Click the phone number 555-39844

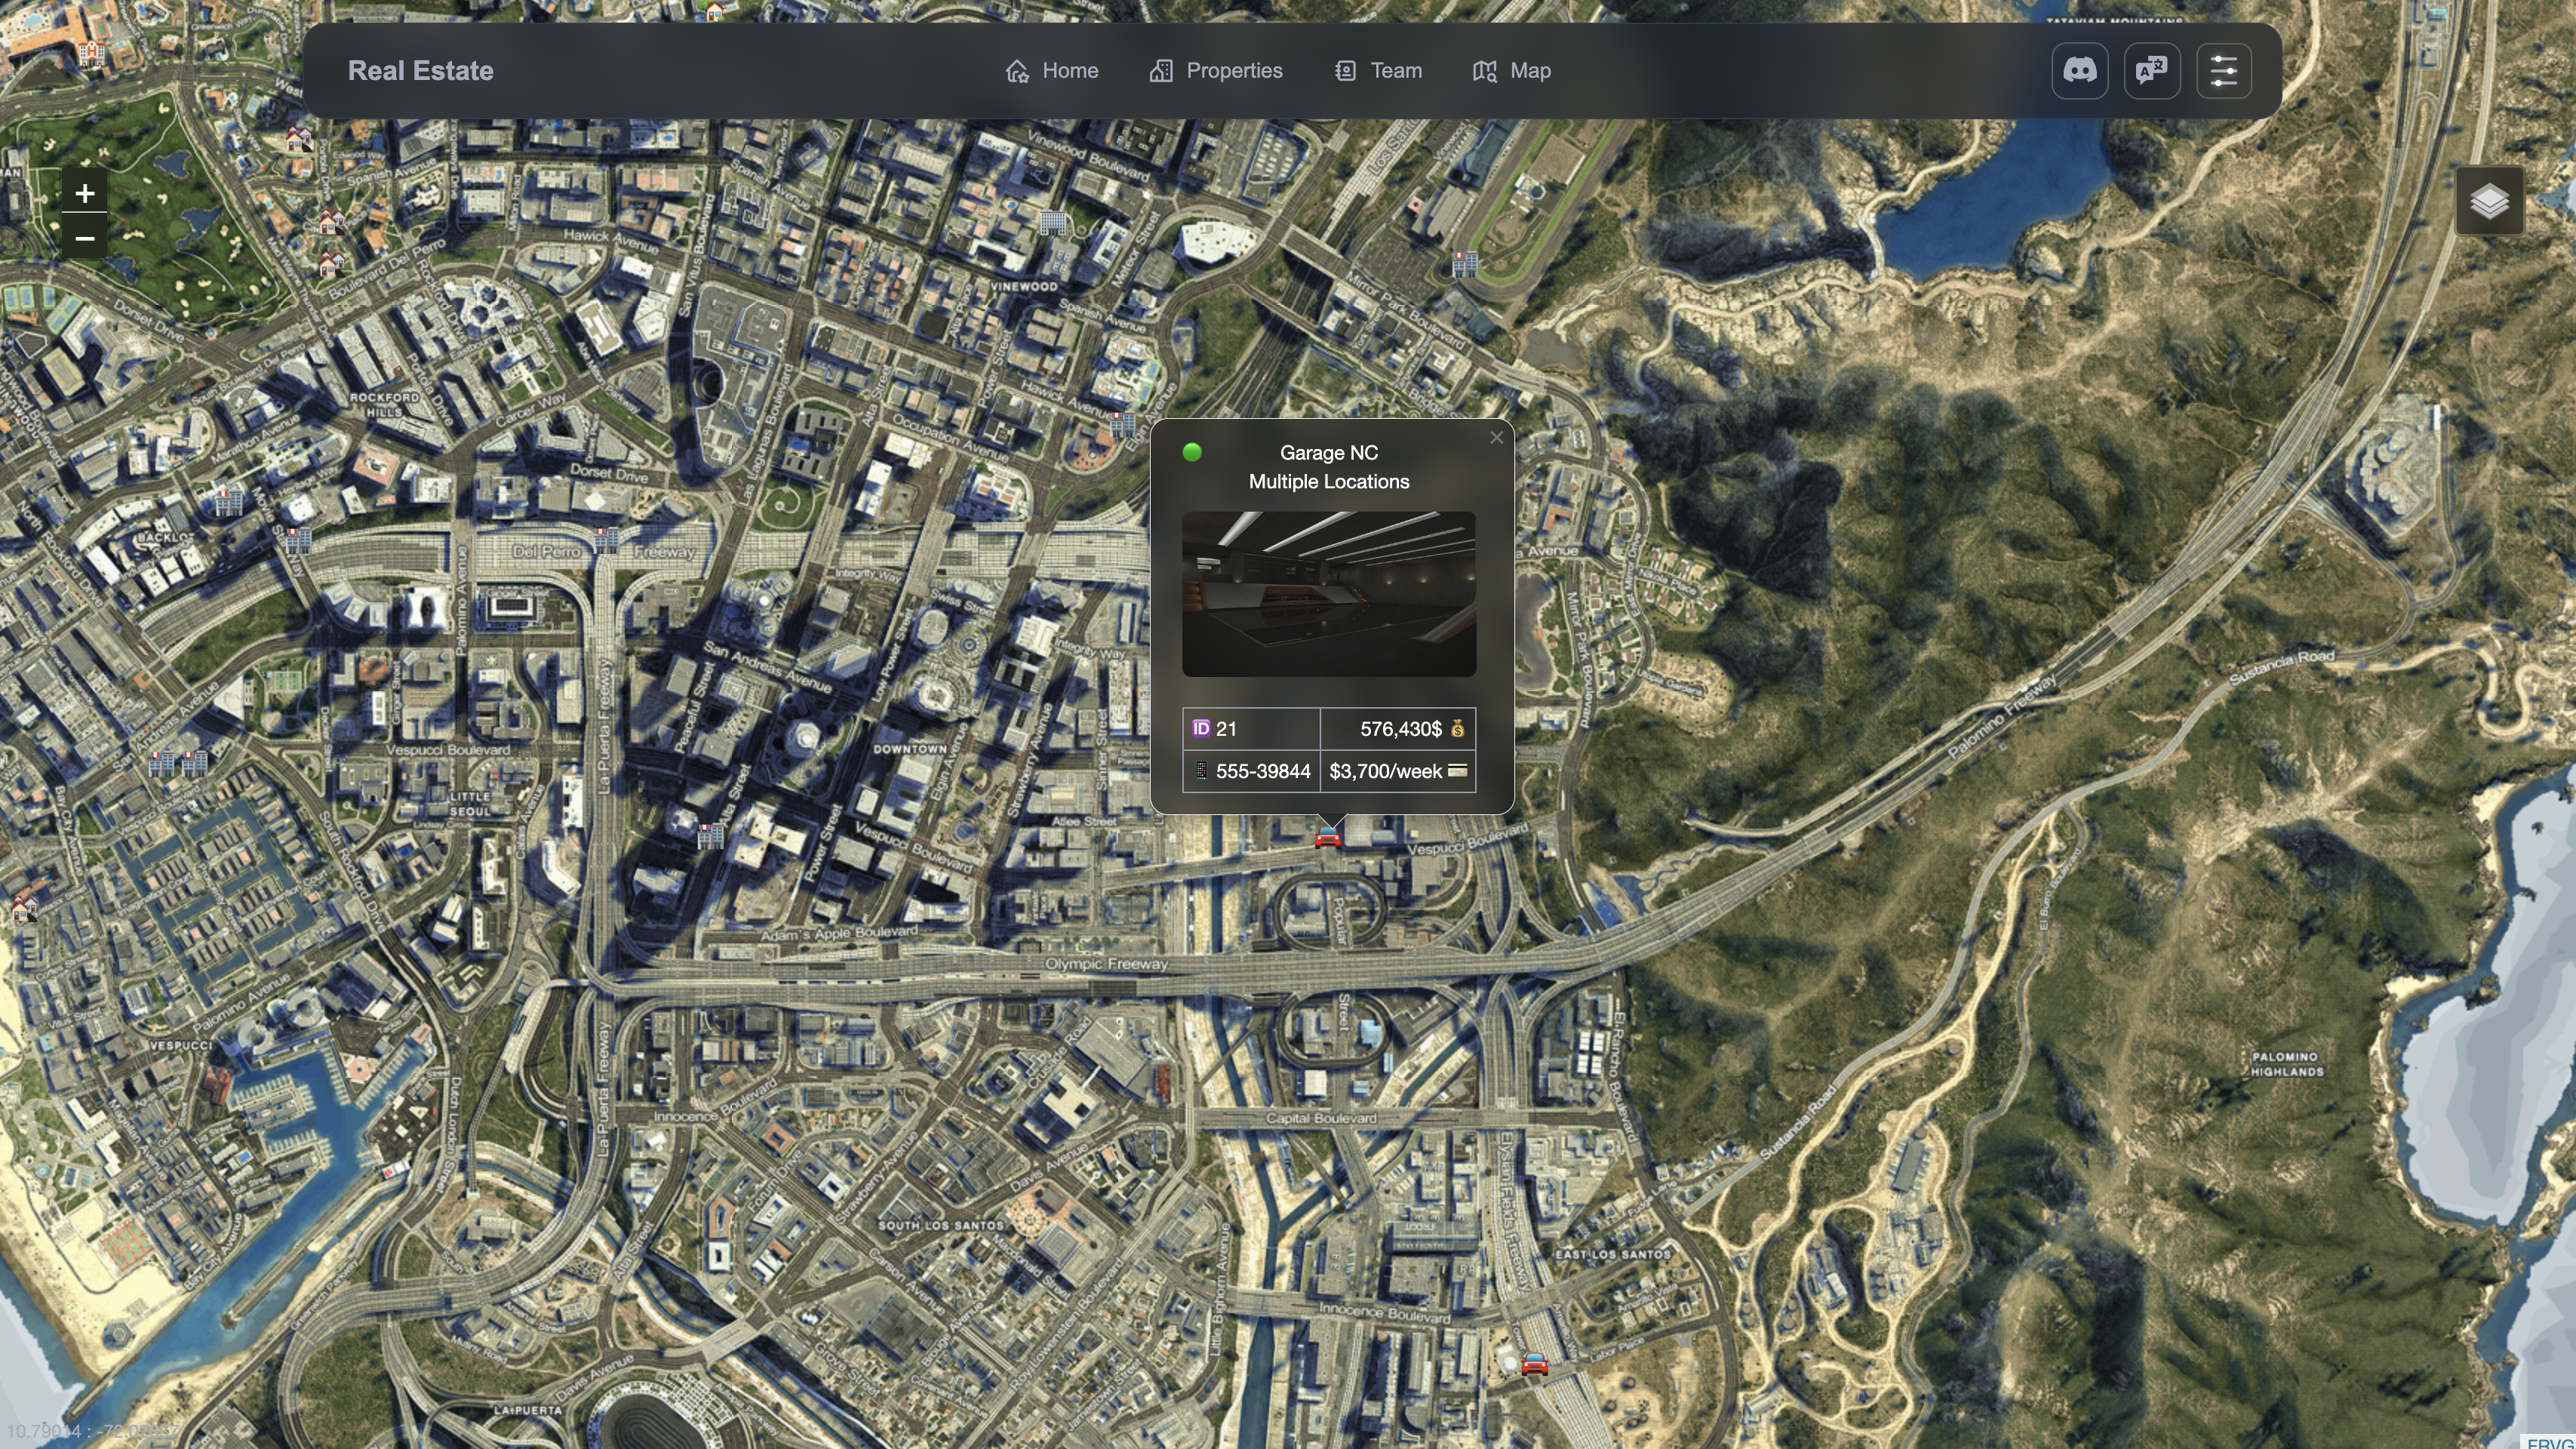[x=1262, y=771]
